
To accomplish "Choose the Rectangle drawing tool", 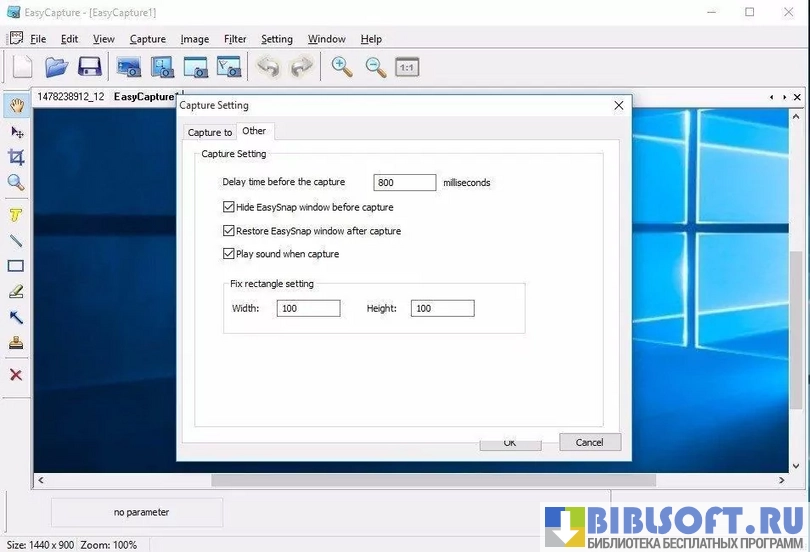I will coord(16,266).
